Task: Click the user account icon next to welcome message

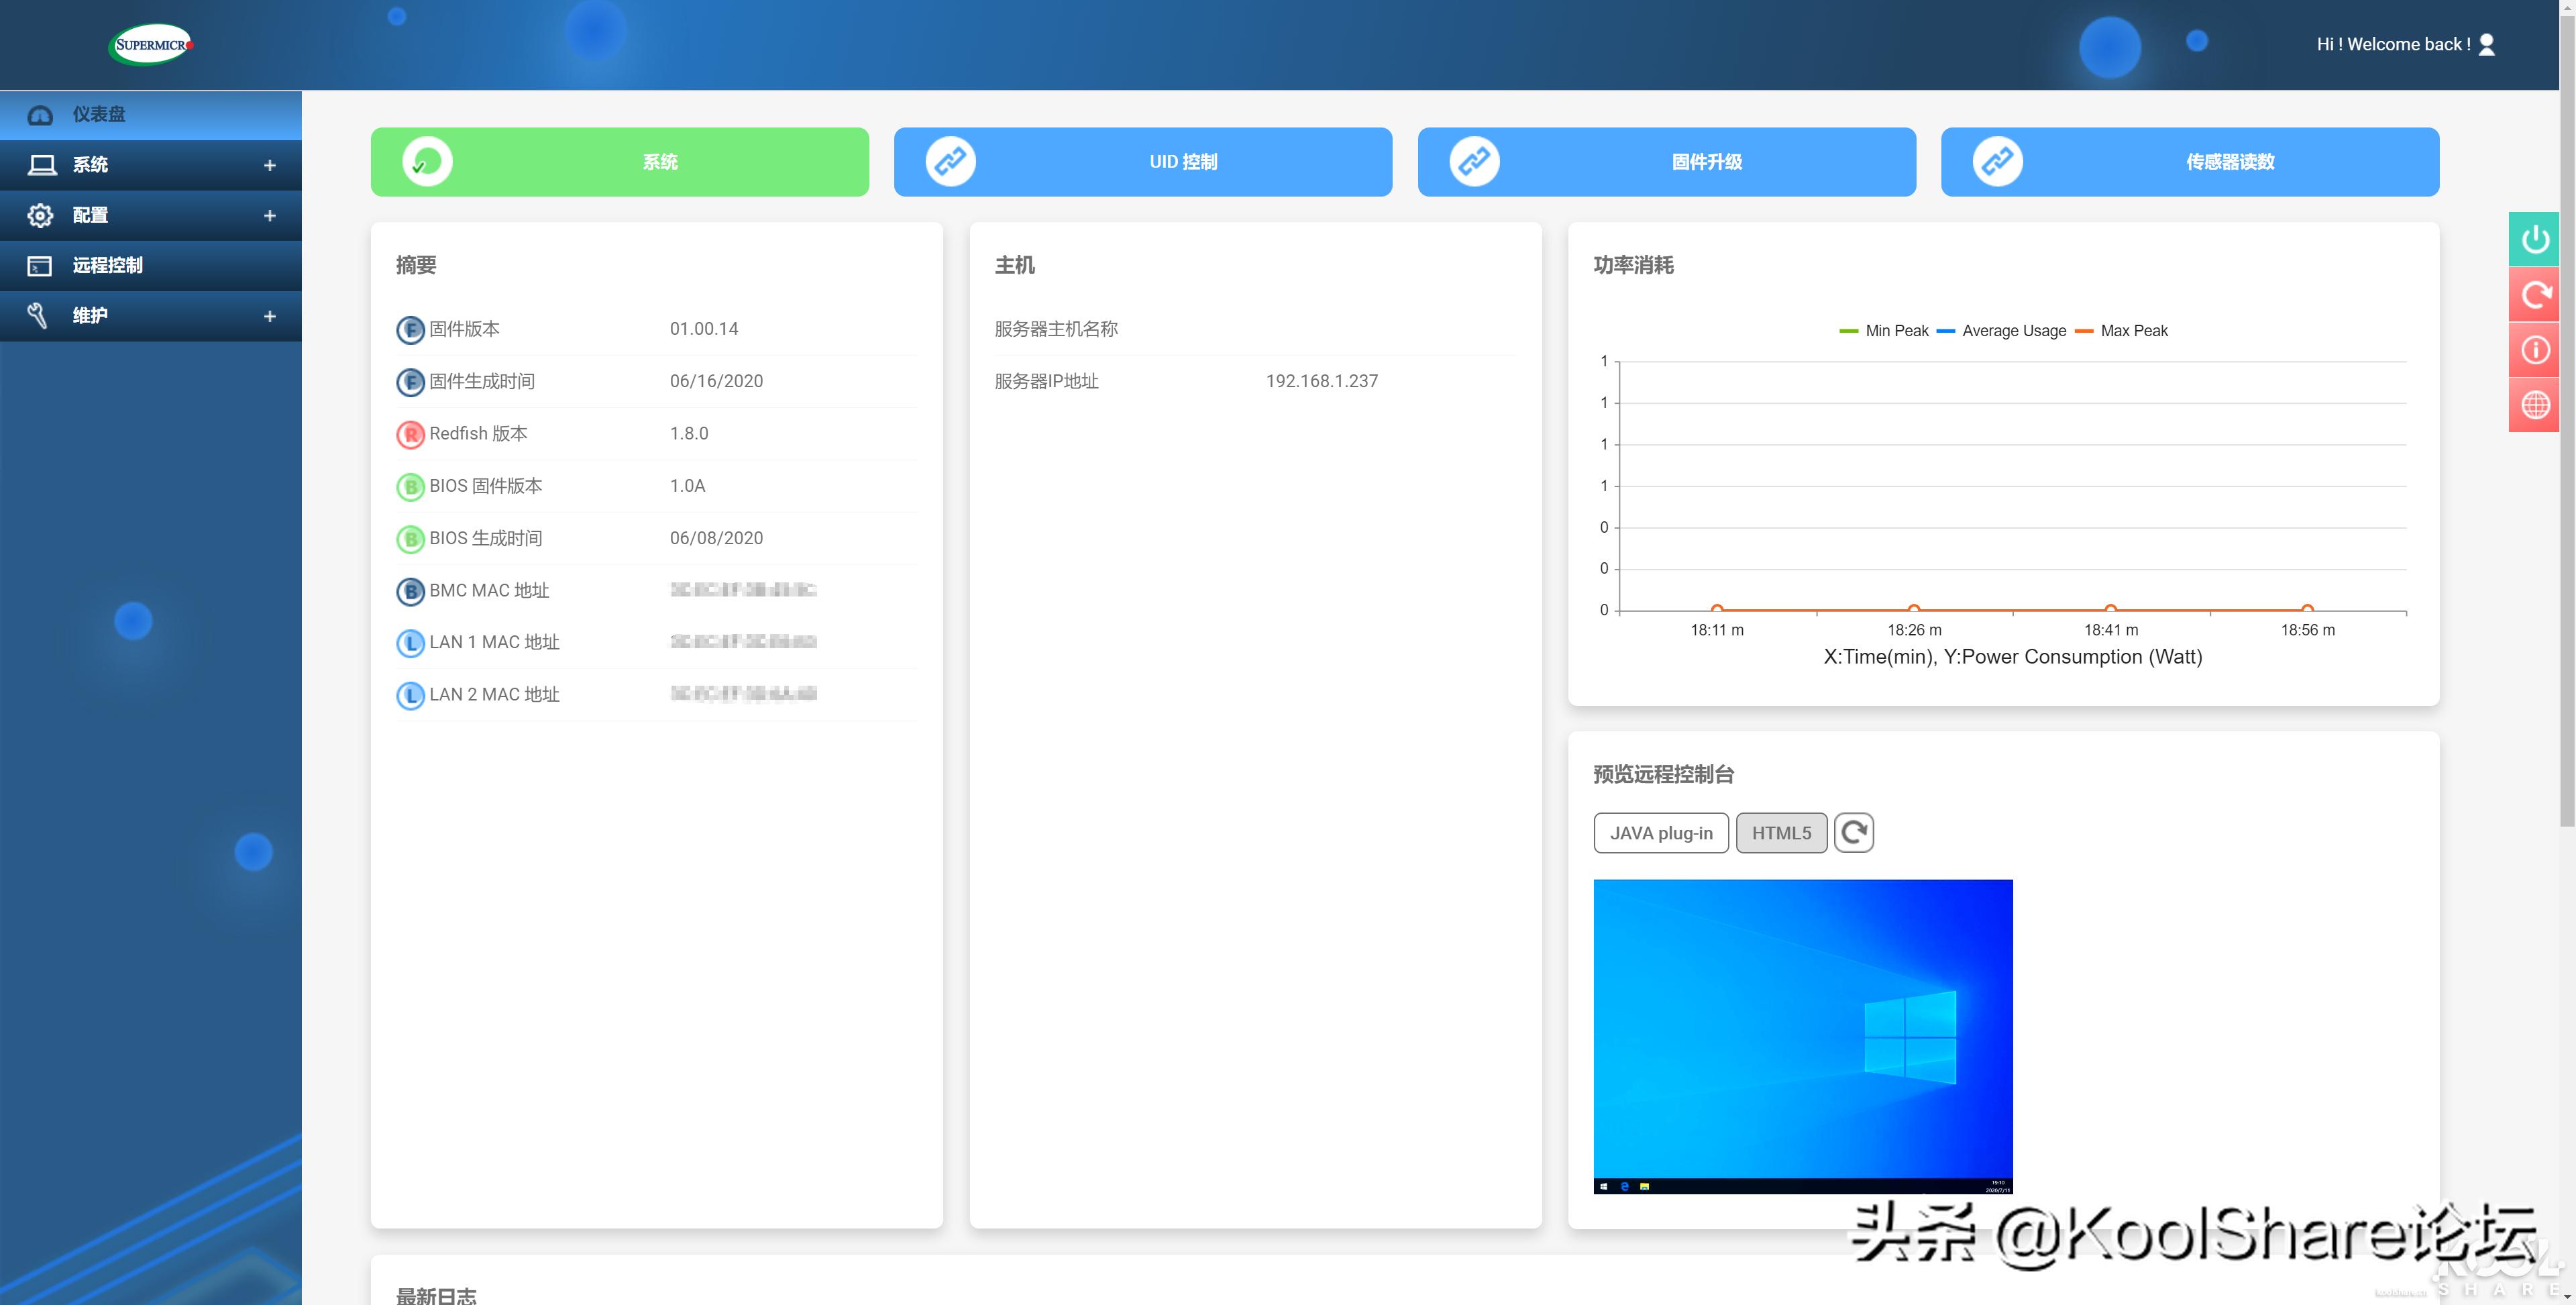Action: 2486,44
